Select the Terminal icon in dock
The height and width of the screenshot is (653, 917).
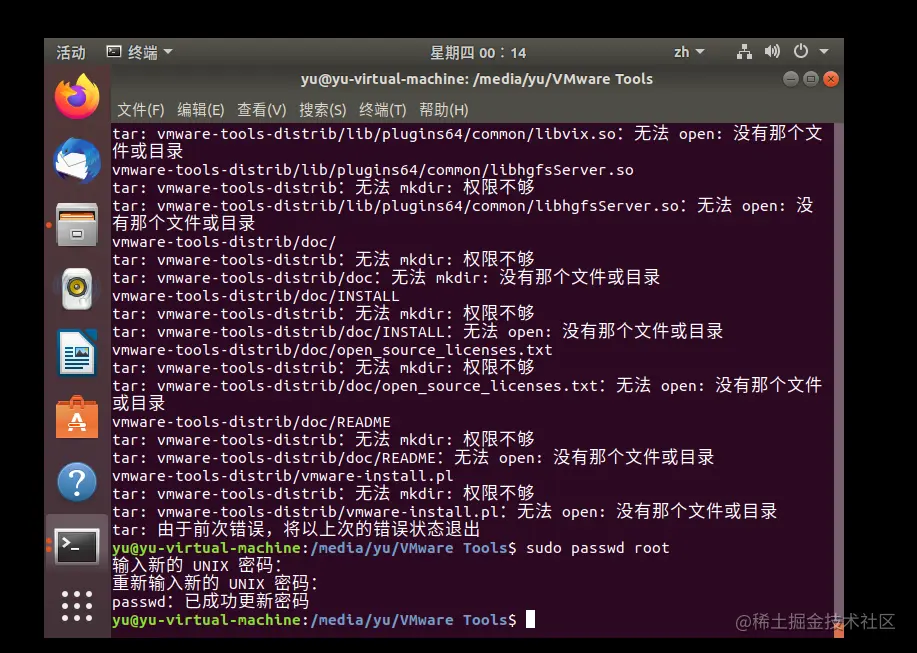click(x=77, y=546)
